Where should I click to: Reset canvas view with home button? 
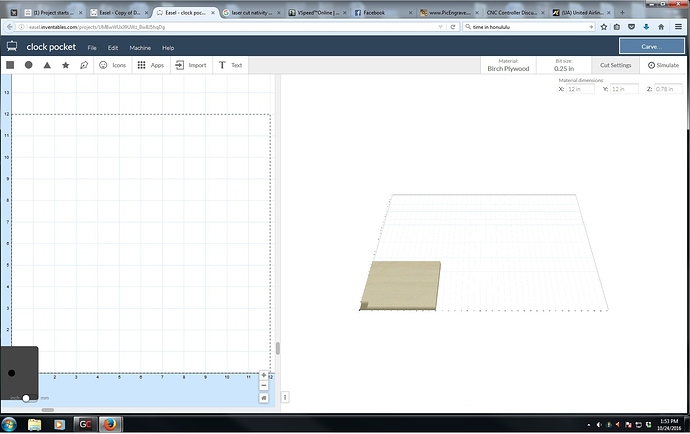click(x=264, y=397)
